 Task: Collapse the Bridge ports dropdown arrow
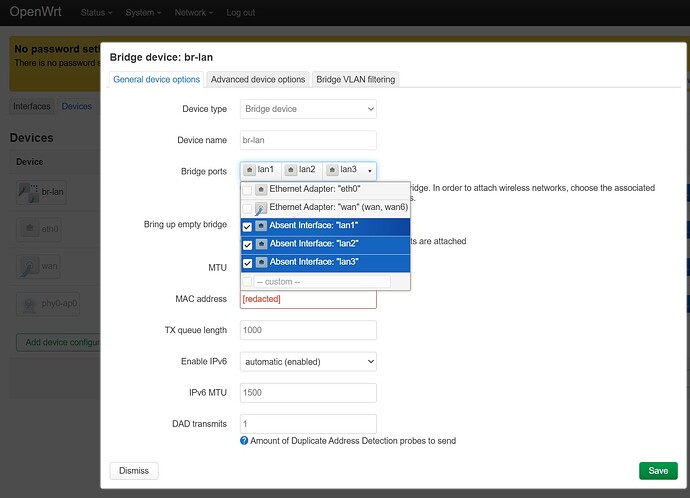[368, 171]
